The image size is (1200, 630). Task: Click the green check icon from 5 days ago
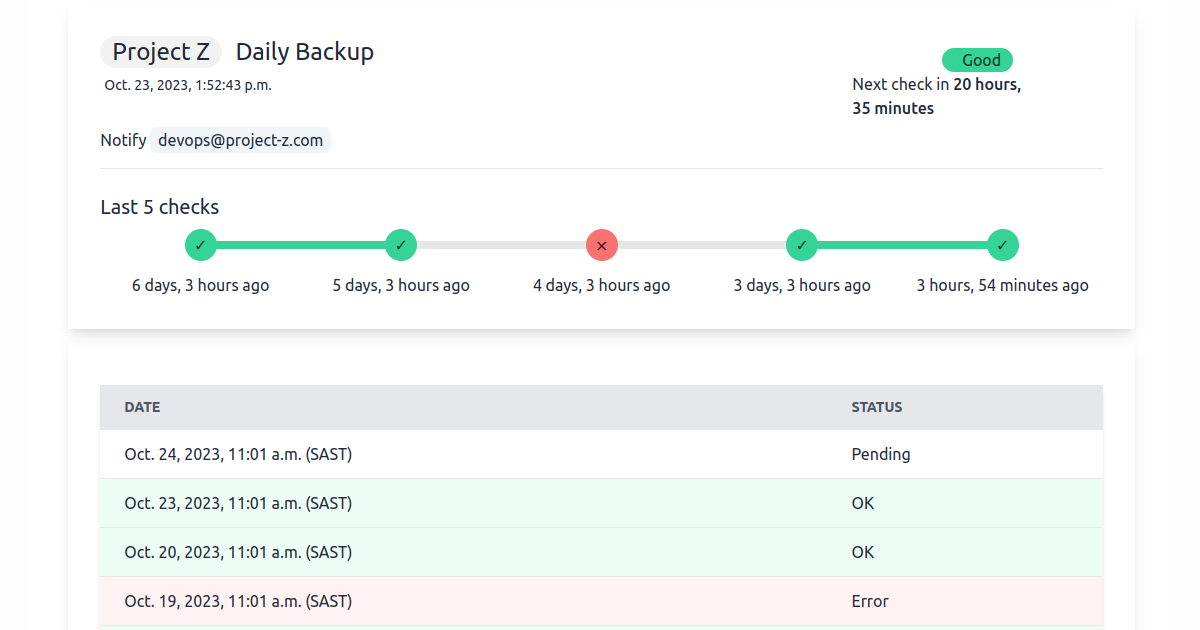pos(401,245)
